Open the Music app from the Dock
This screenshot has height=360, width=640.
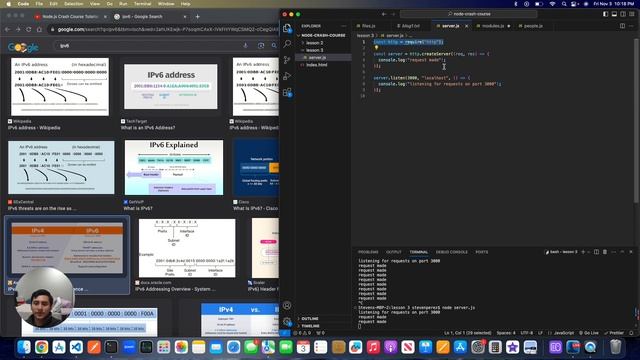373,347
